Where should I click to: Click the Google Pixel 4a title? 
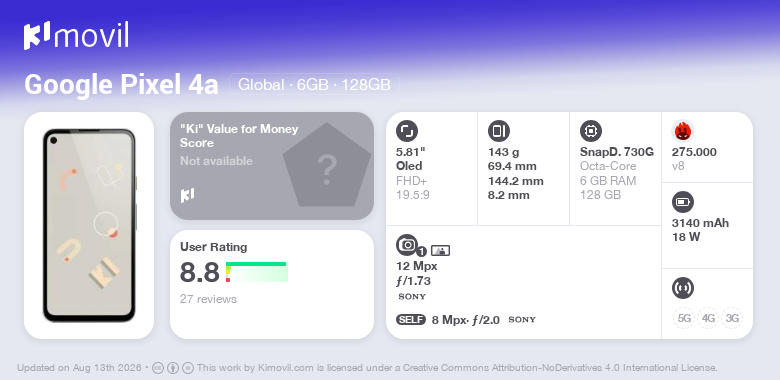[121, 85]
